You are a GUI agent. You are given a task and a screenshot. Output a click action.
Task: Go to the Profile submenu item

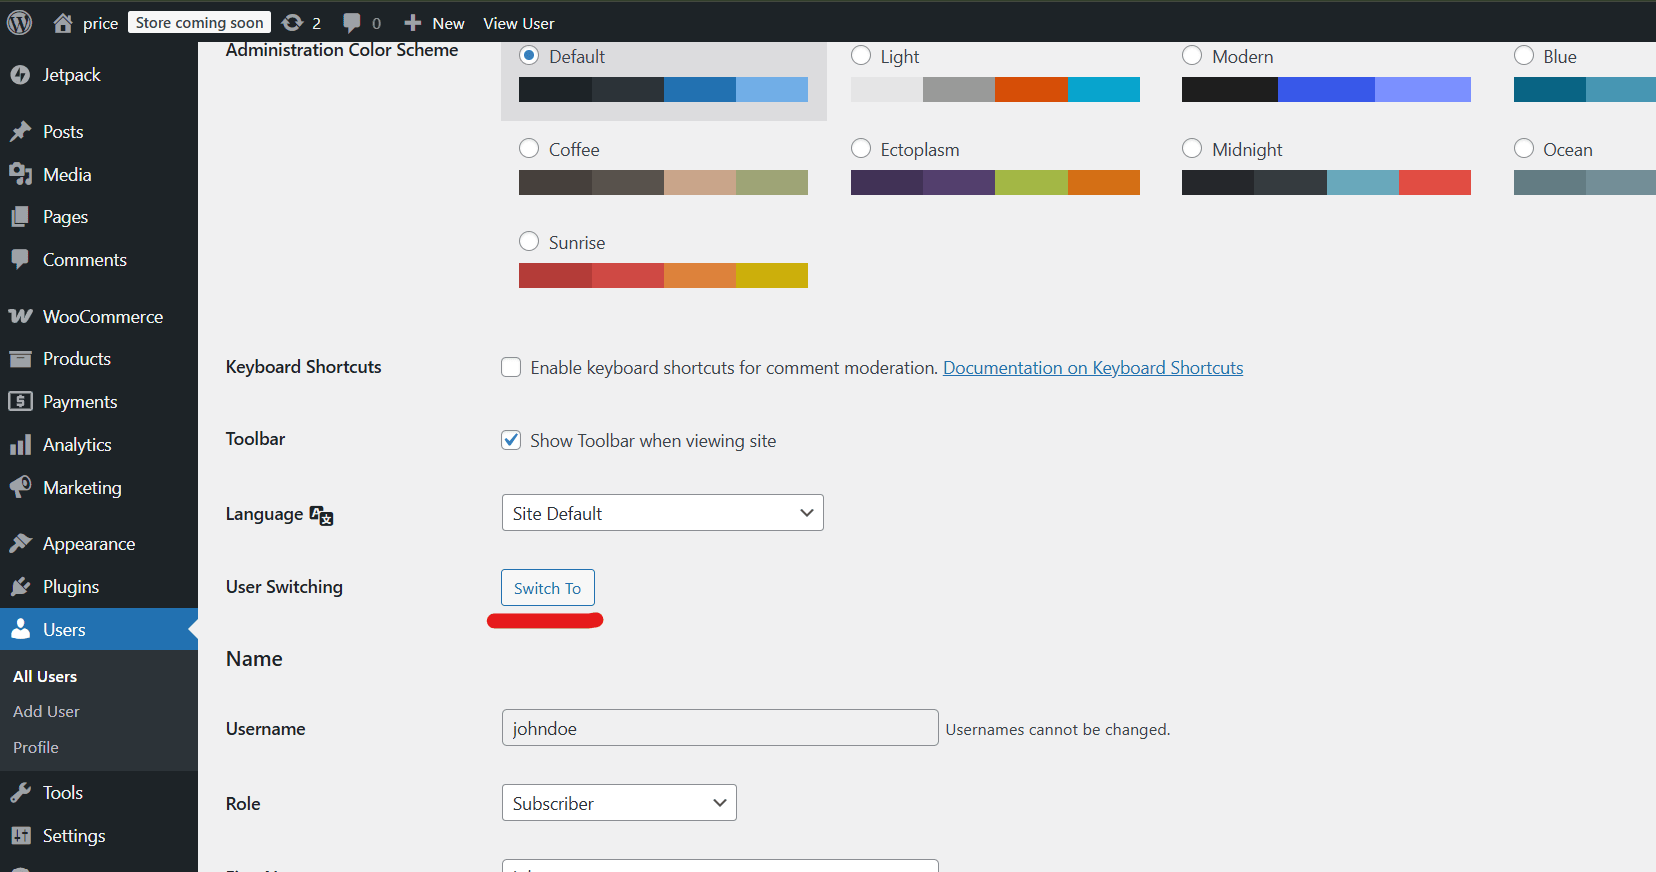pyautogui.click(x=36, y=748)
